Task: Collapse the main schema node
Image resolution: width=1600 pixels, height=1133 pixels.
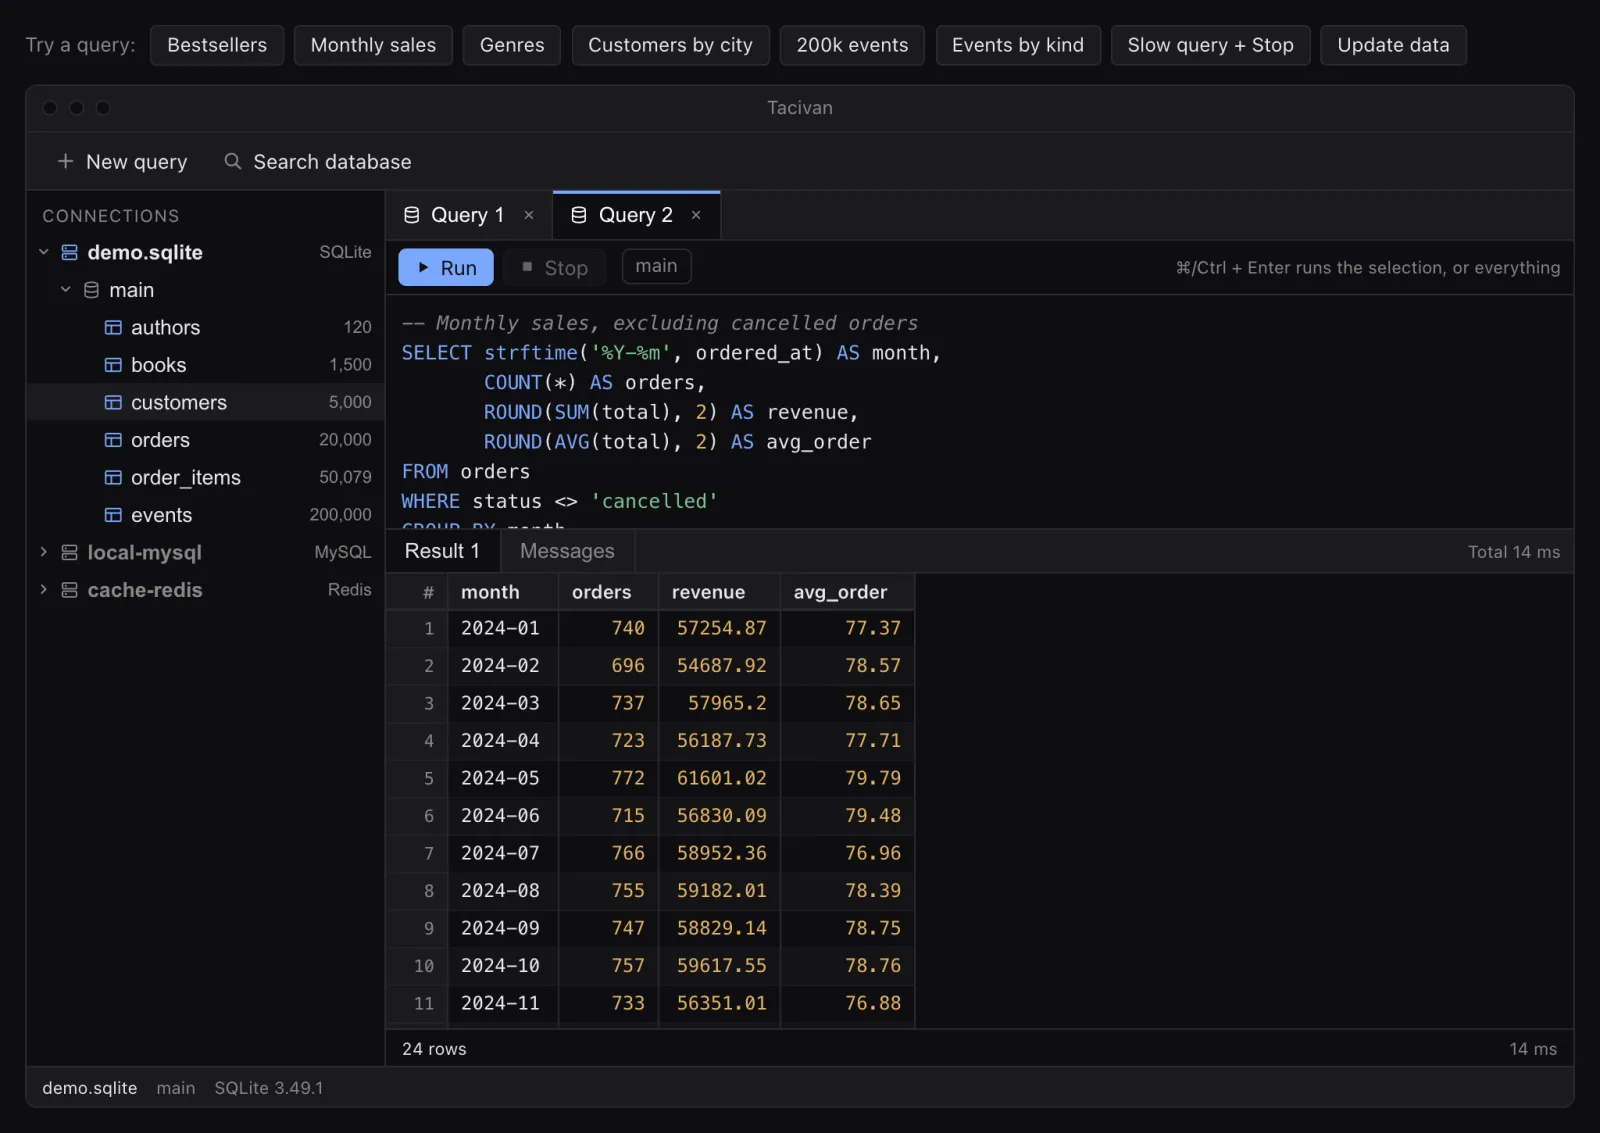Action: click(x=65, y=290)
